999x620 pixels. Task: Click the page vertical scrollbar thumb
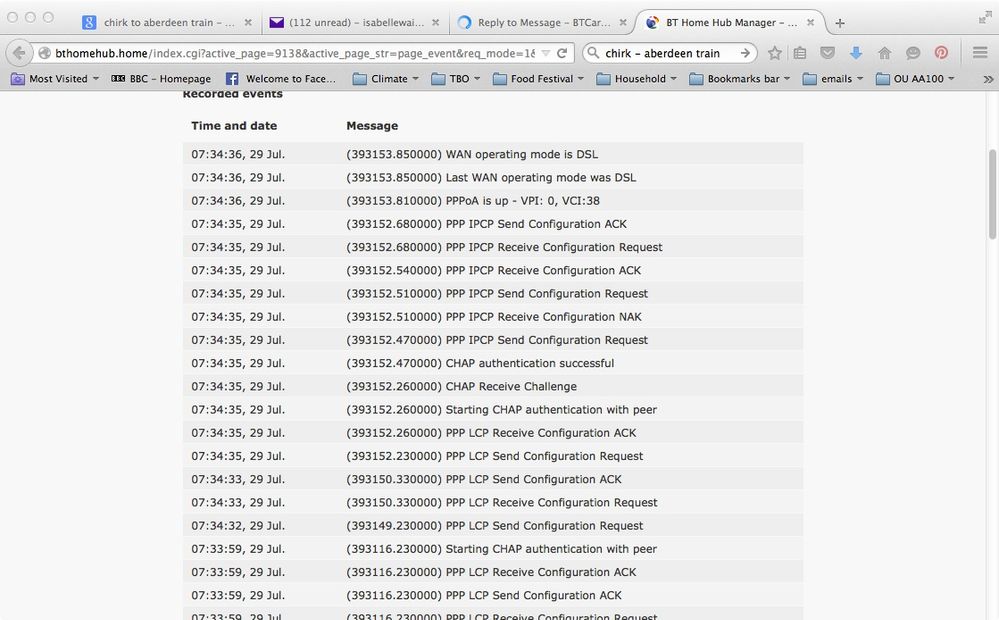tap(992, 194)
